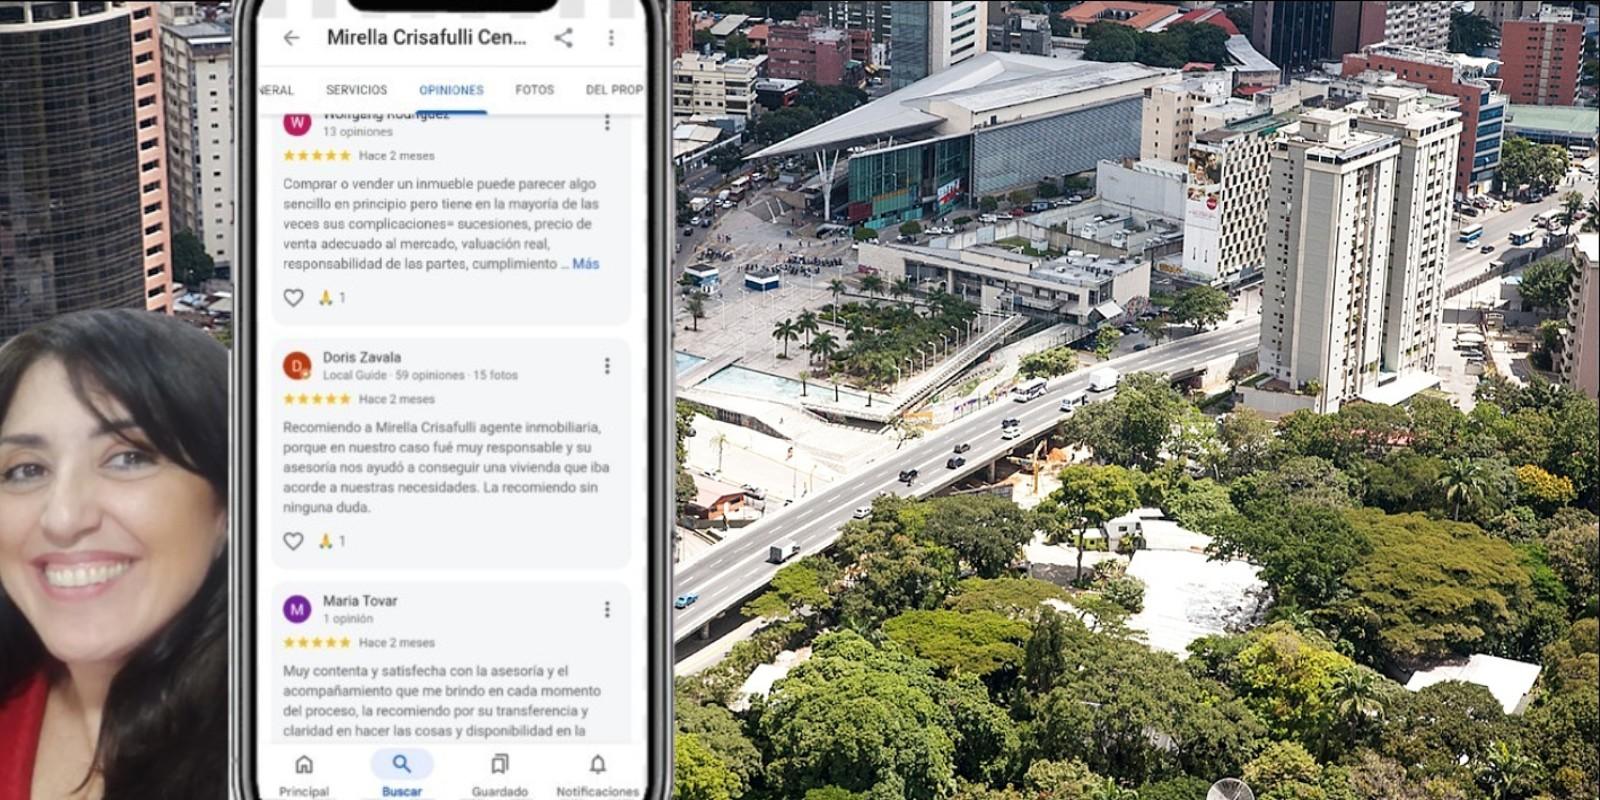Tap Doris Zavala's profile avatar

pyautogui.click(x=297, y=366)
